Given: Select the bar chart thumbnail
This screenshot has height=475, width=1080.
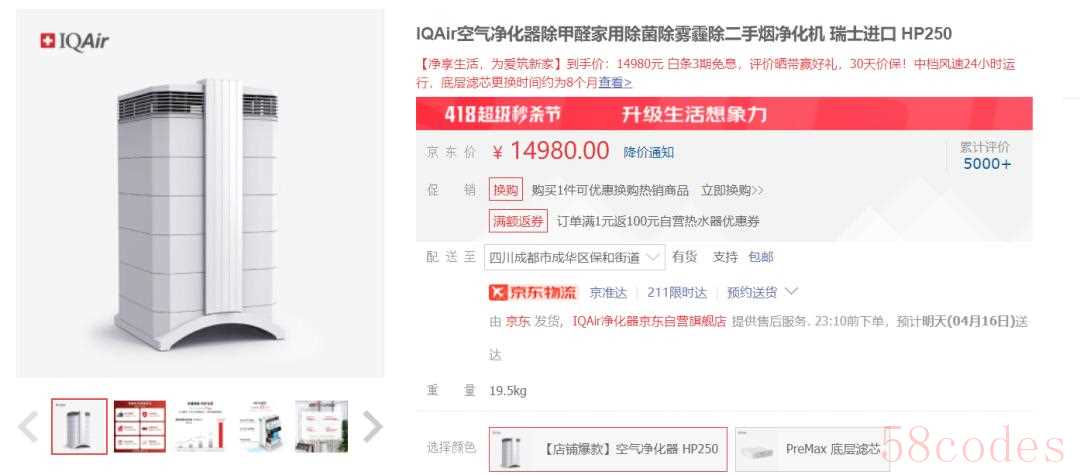Looking at the screenshot, I should (x=200, y=426).
